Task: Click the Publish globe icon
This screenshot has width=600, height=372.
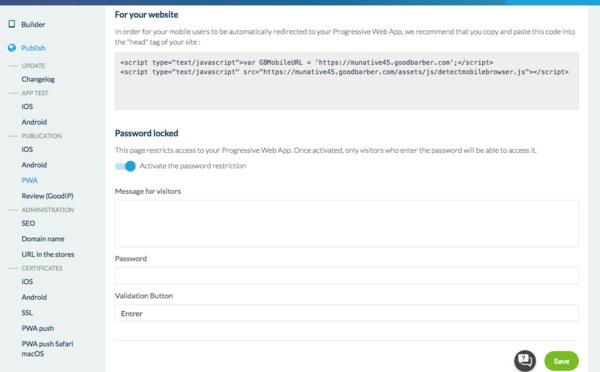Action: click(x=12, y=48)
